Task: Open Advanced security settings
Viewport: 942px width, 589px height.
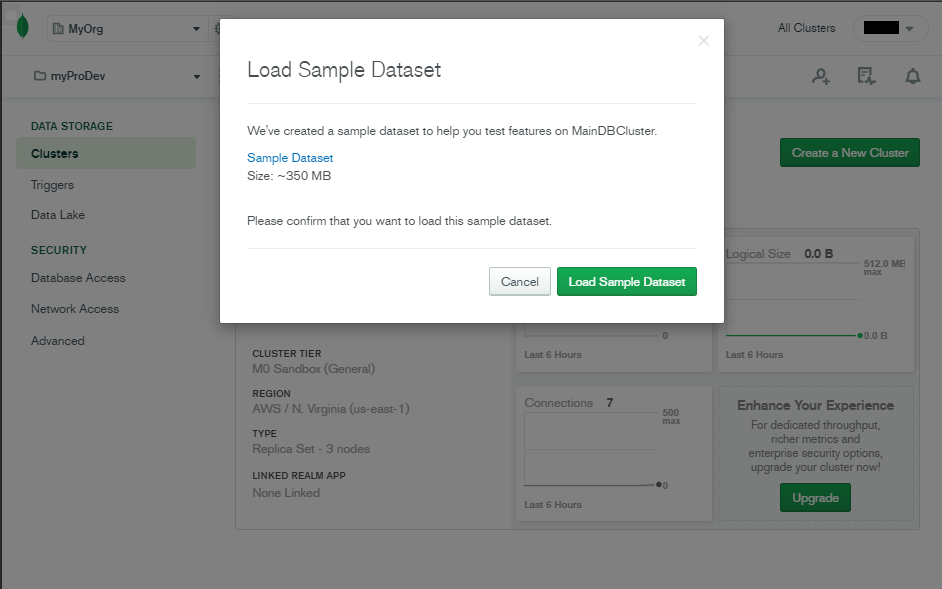Action: [58, 341]
